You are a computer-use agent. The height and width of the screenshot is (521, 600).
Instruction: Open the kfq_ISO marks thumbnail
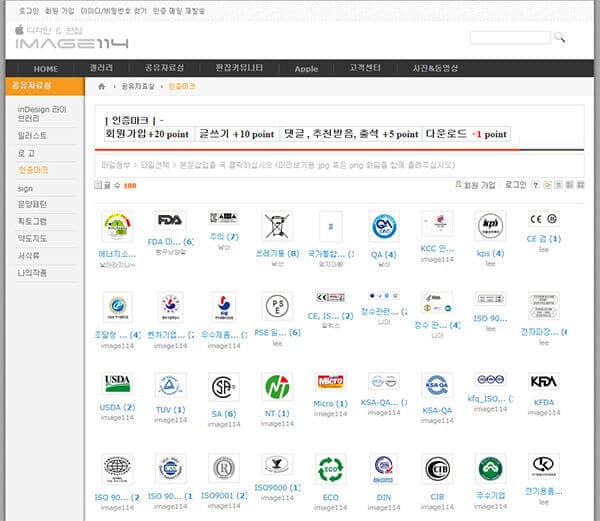tap(490, 379)
